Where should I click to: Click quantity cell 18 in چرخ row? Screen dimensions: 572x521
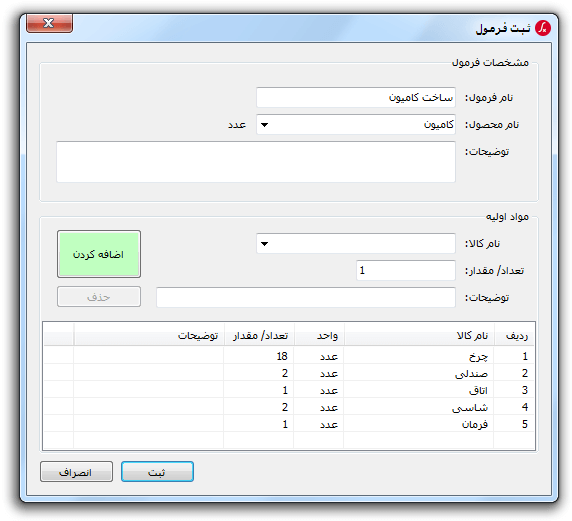(x=259, y=356)
